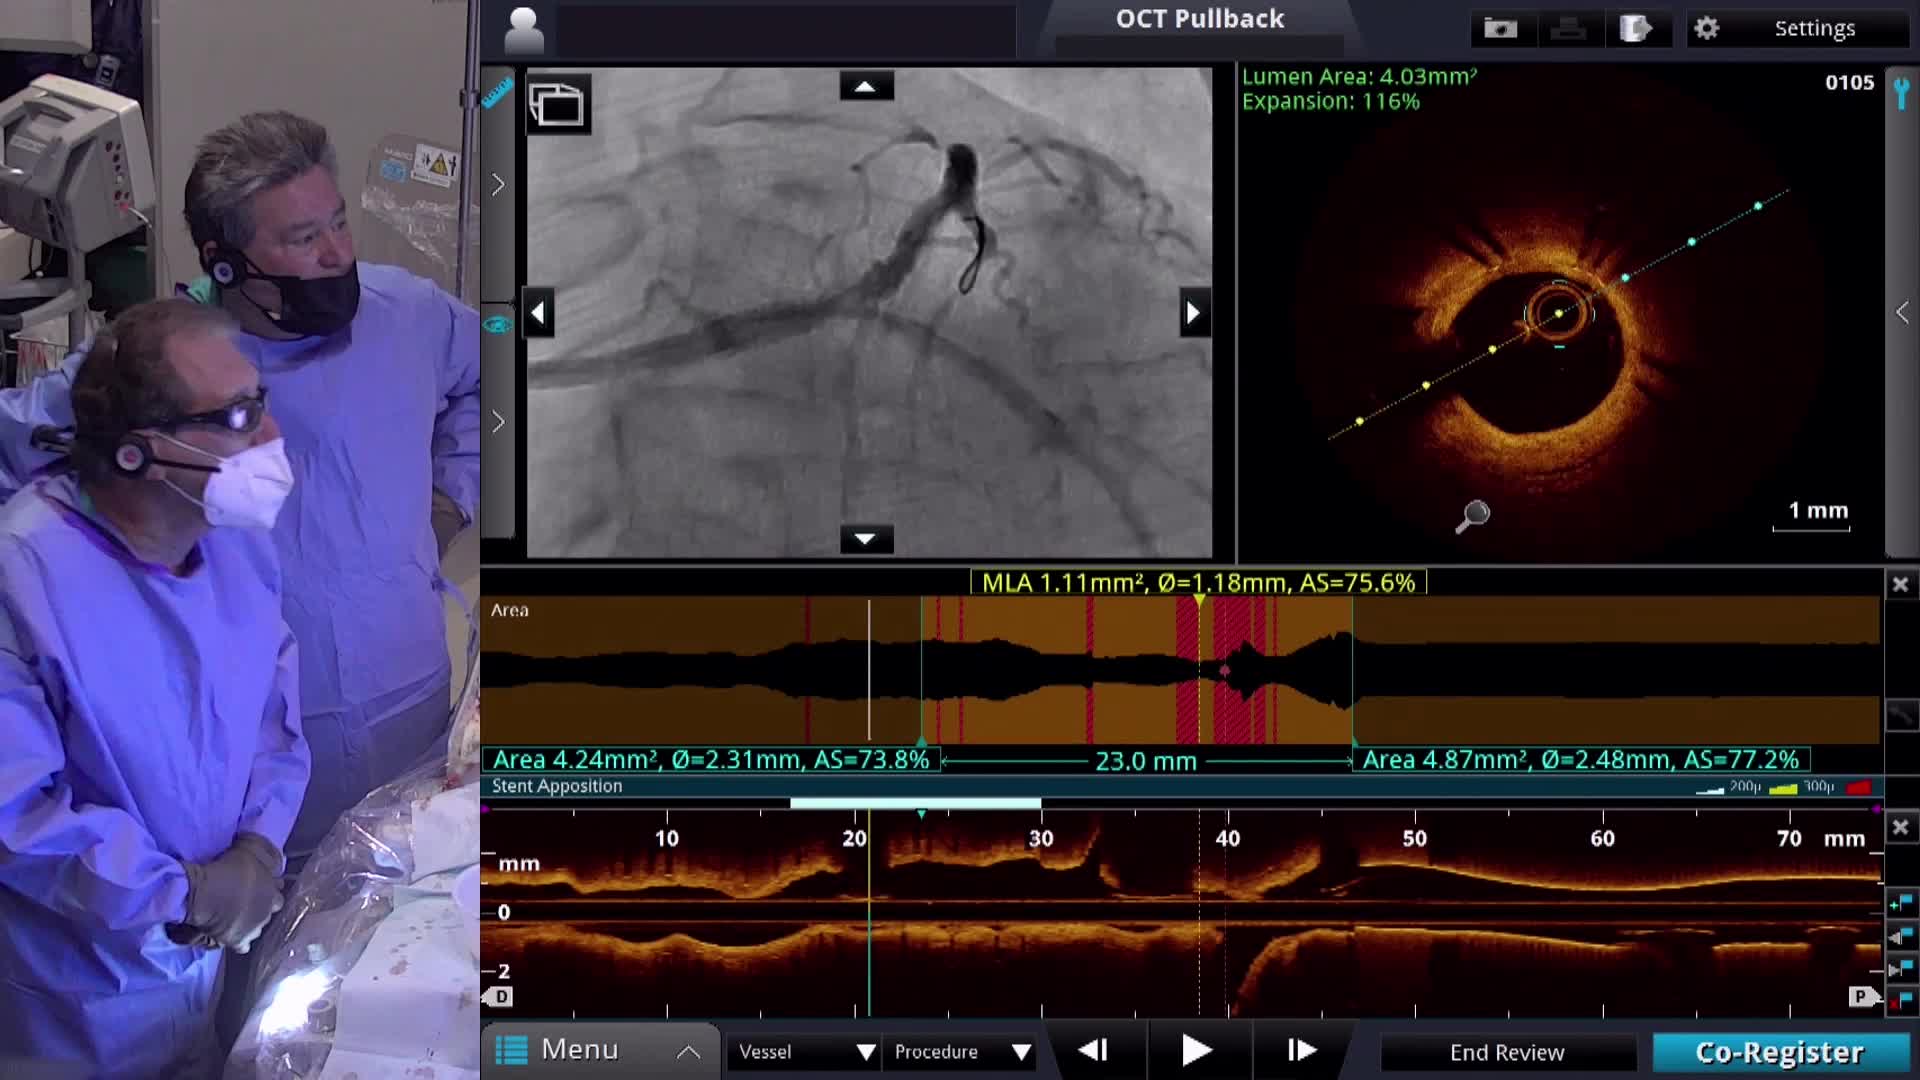Image resolution: width=1920 pixels, height=1080 pixels.
Task: Click the print icon
Action: click(x=1567, y=29)
